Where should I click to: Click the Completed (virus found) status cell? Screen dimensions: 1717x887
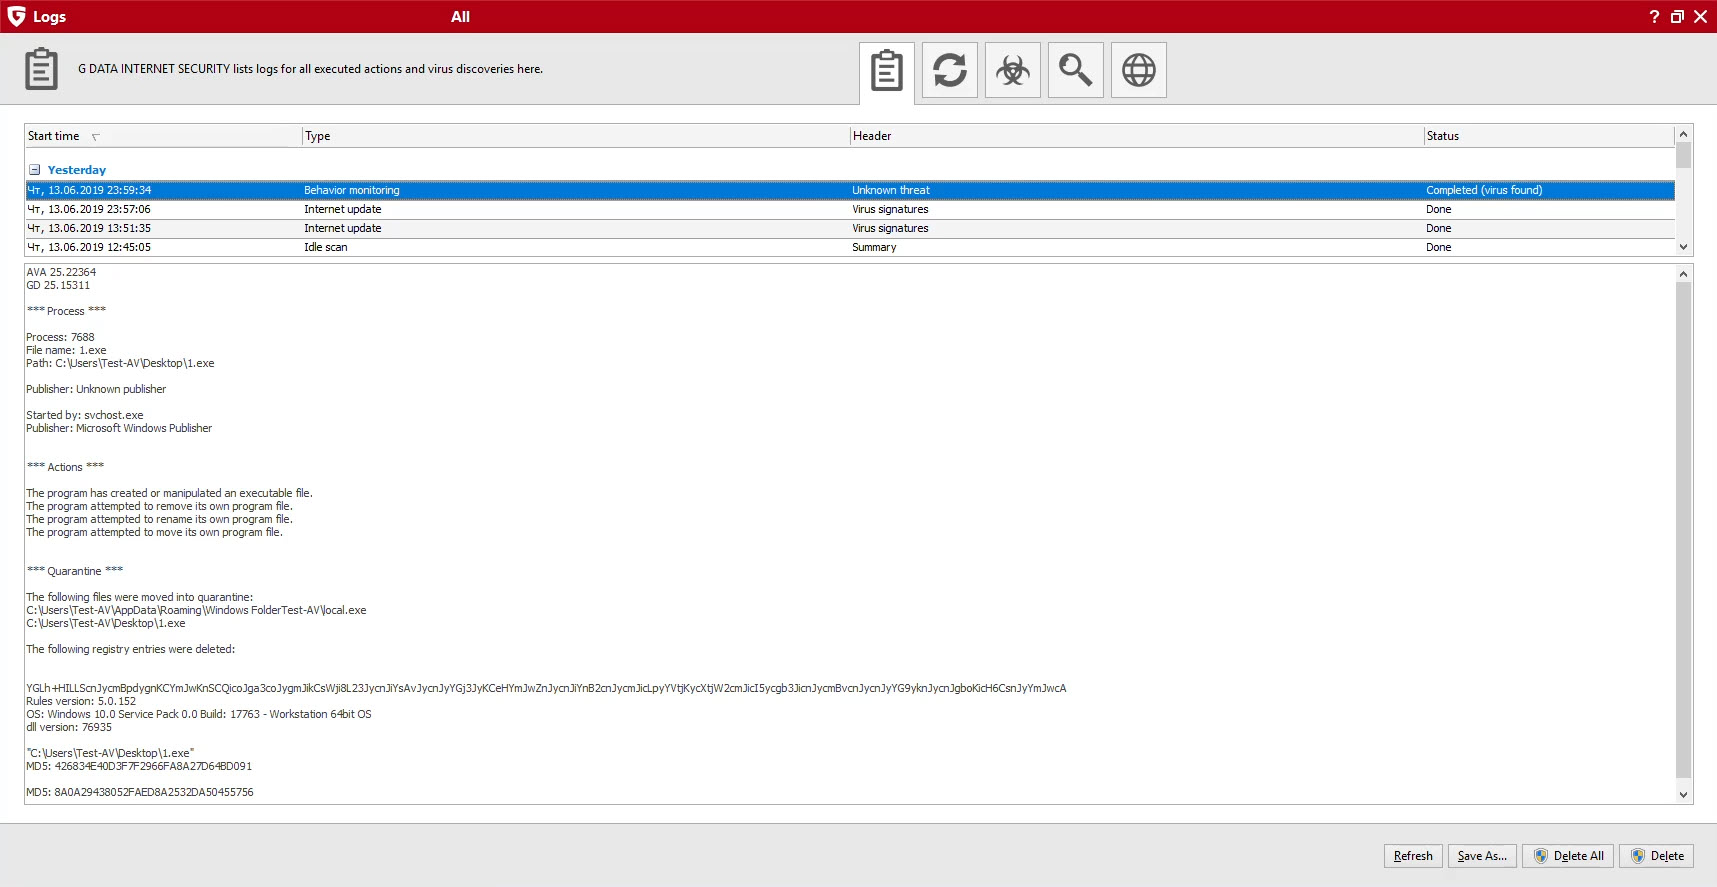(1484, 190)
